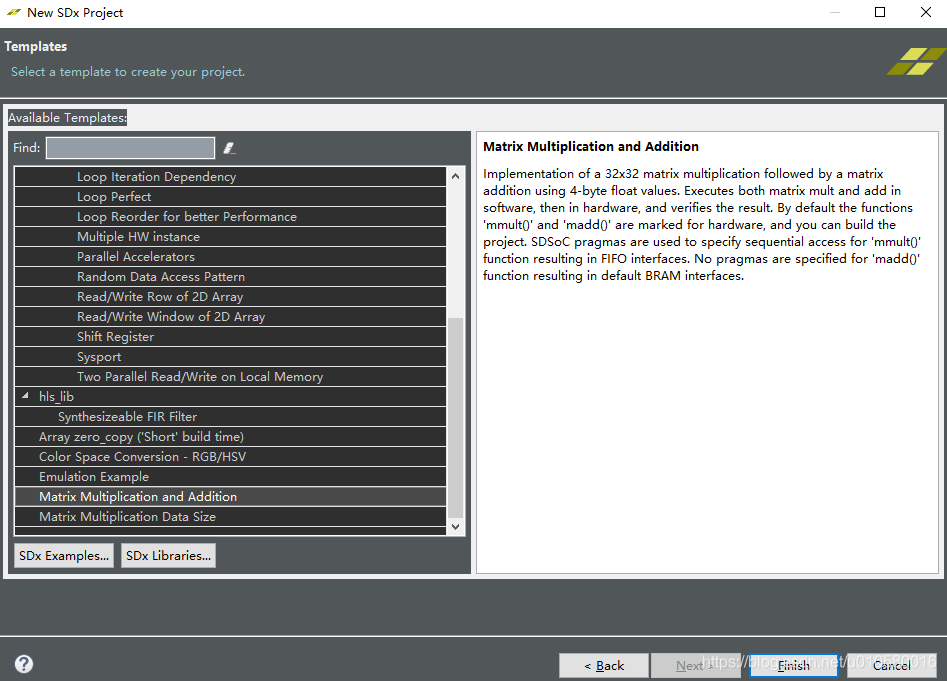Open SDx Libraries dialog
Screen dimensions: 947x681
point(169,555)
